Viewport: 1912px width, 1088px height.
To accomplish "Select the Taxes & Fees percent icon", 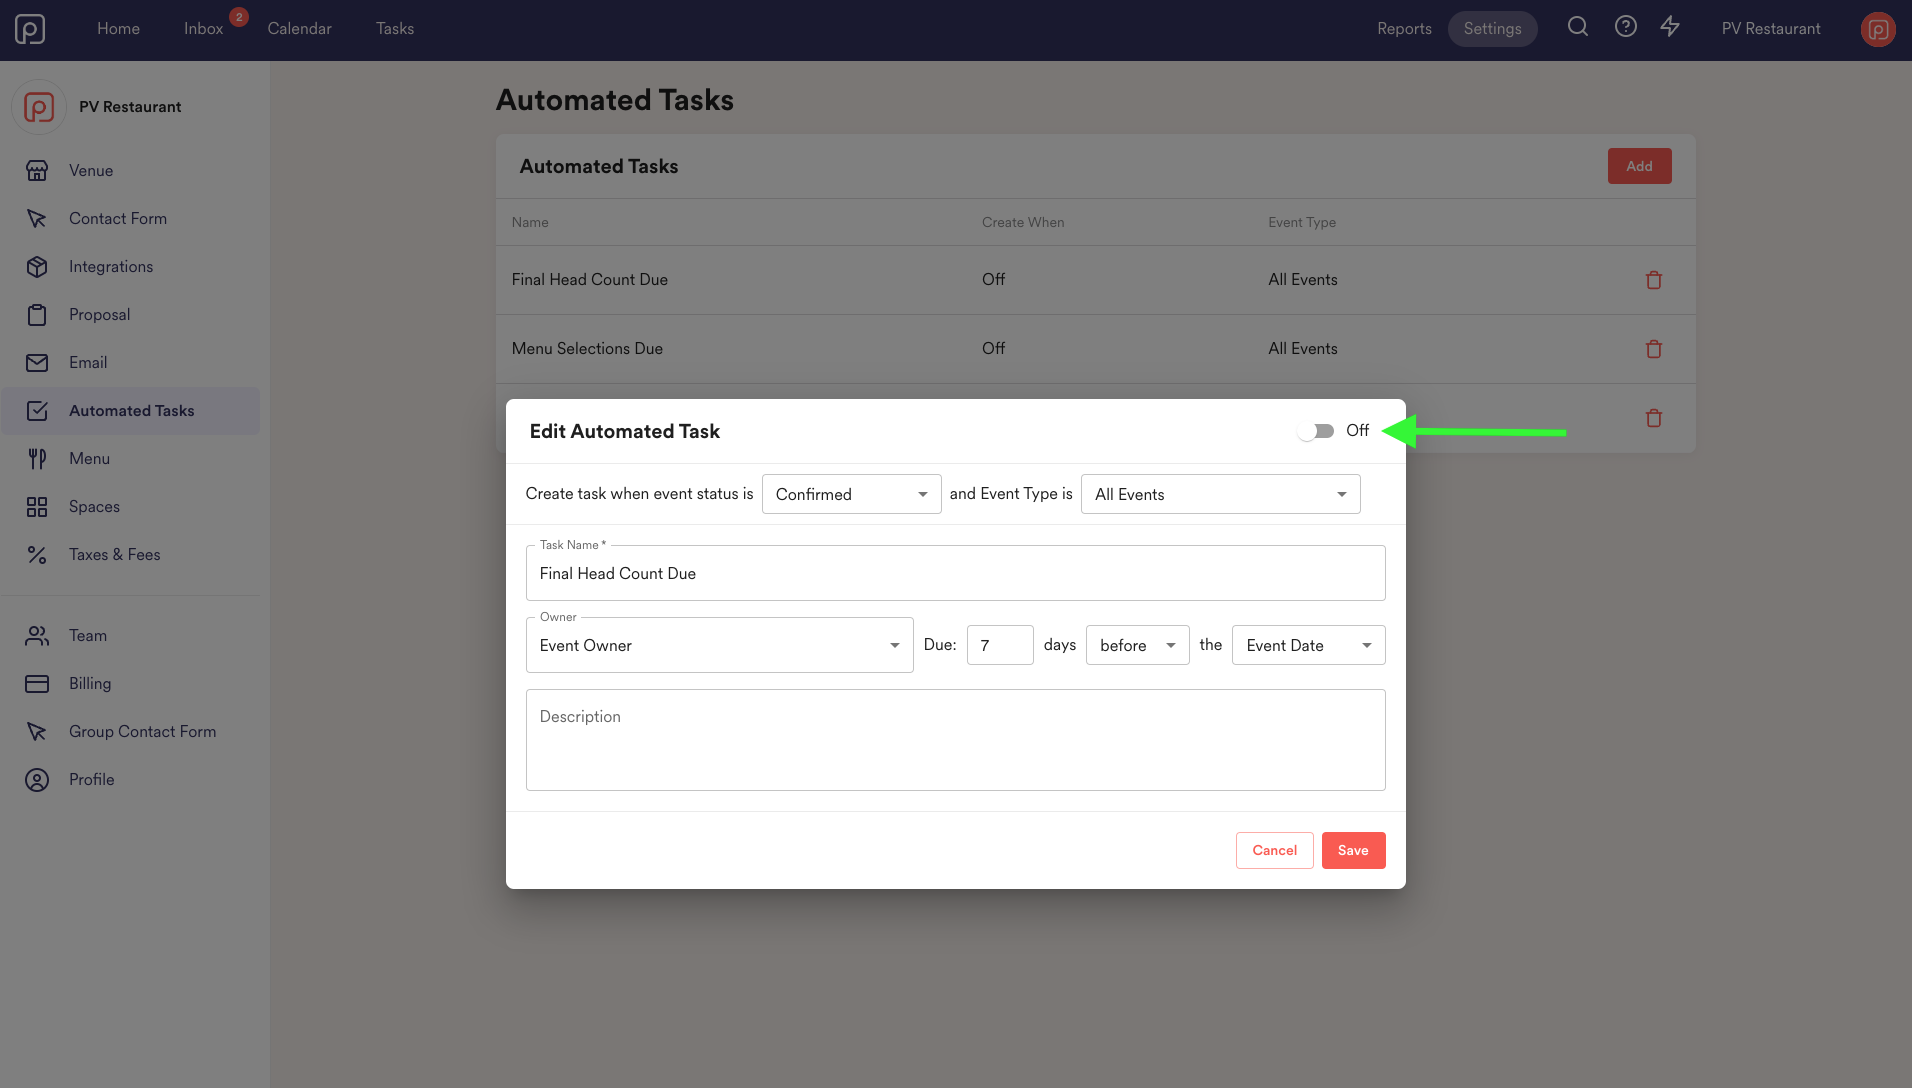I will 37,555.
